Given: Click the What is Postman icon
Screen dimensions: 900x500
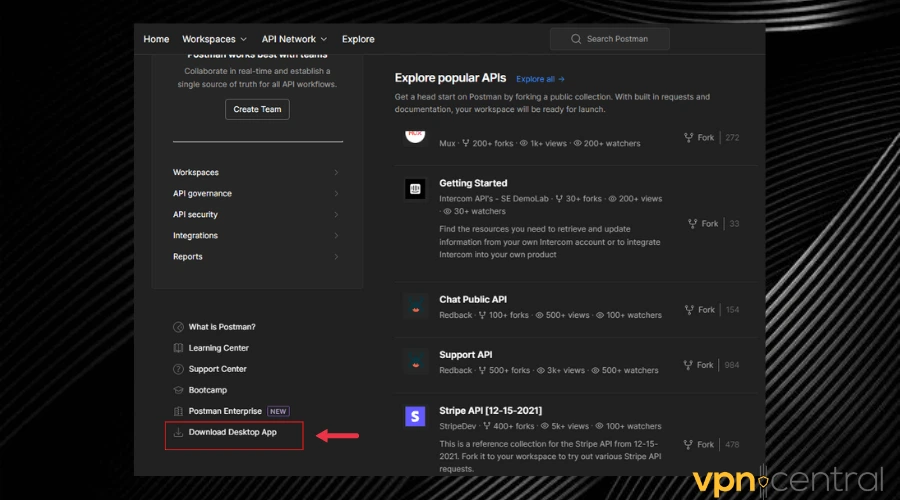Looking at the screenshot, I should point(179,327).
